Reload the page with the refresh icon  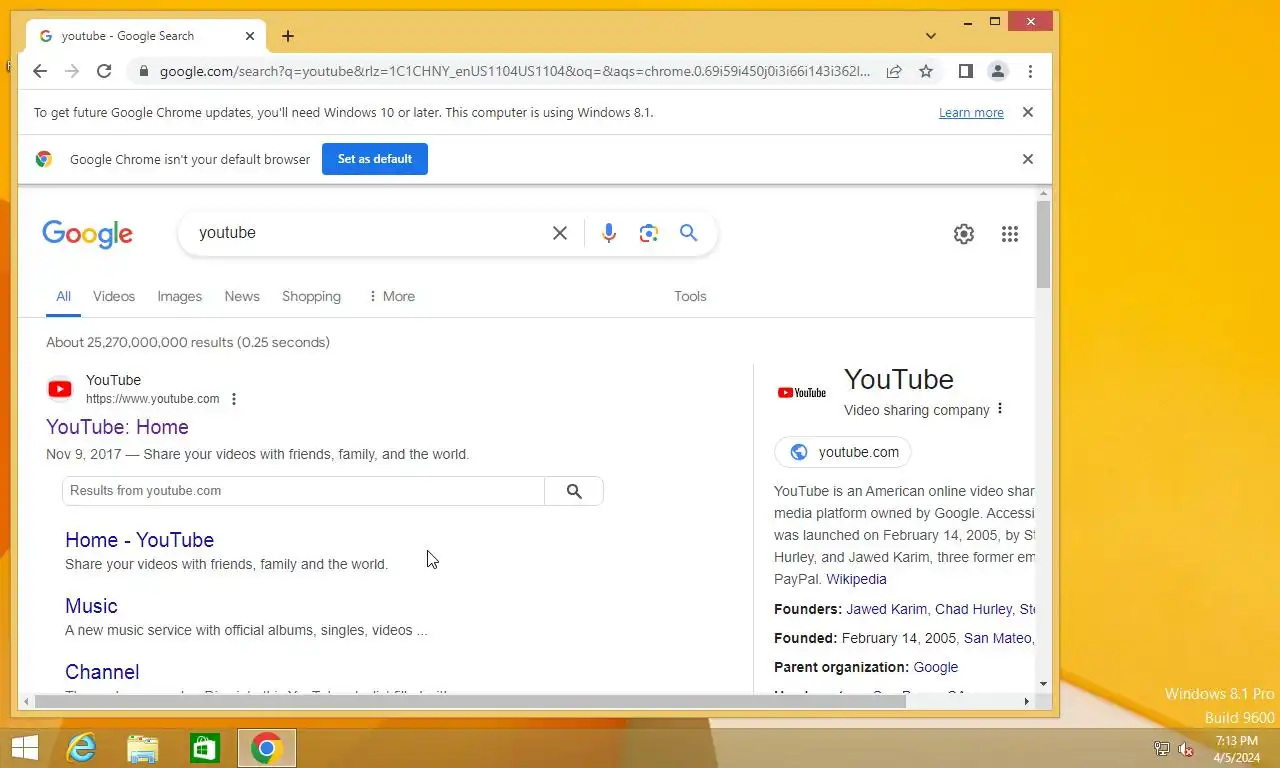coord(104,71)
